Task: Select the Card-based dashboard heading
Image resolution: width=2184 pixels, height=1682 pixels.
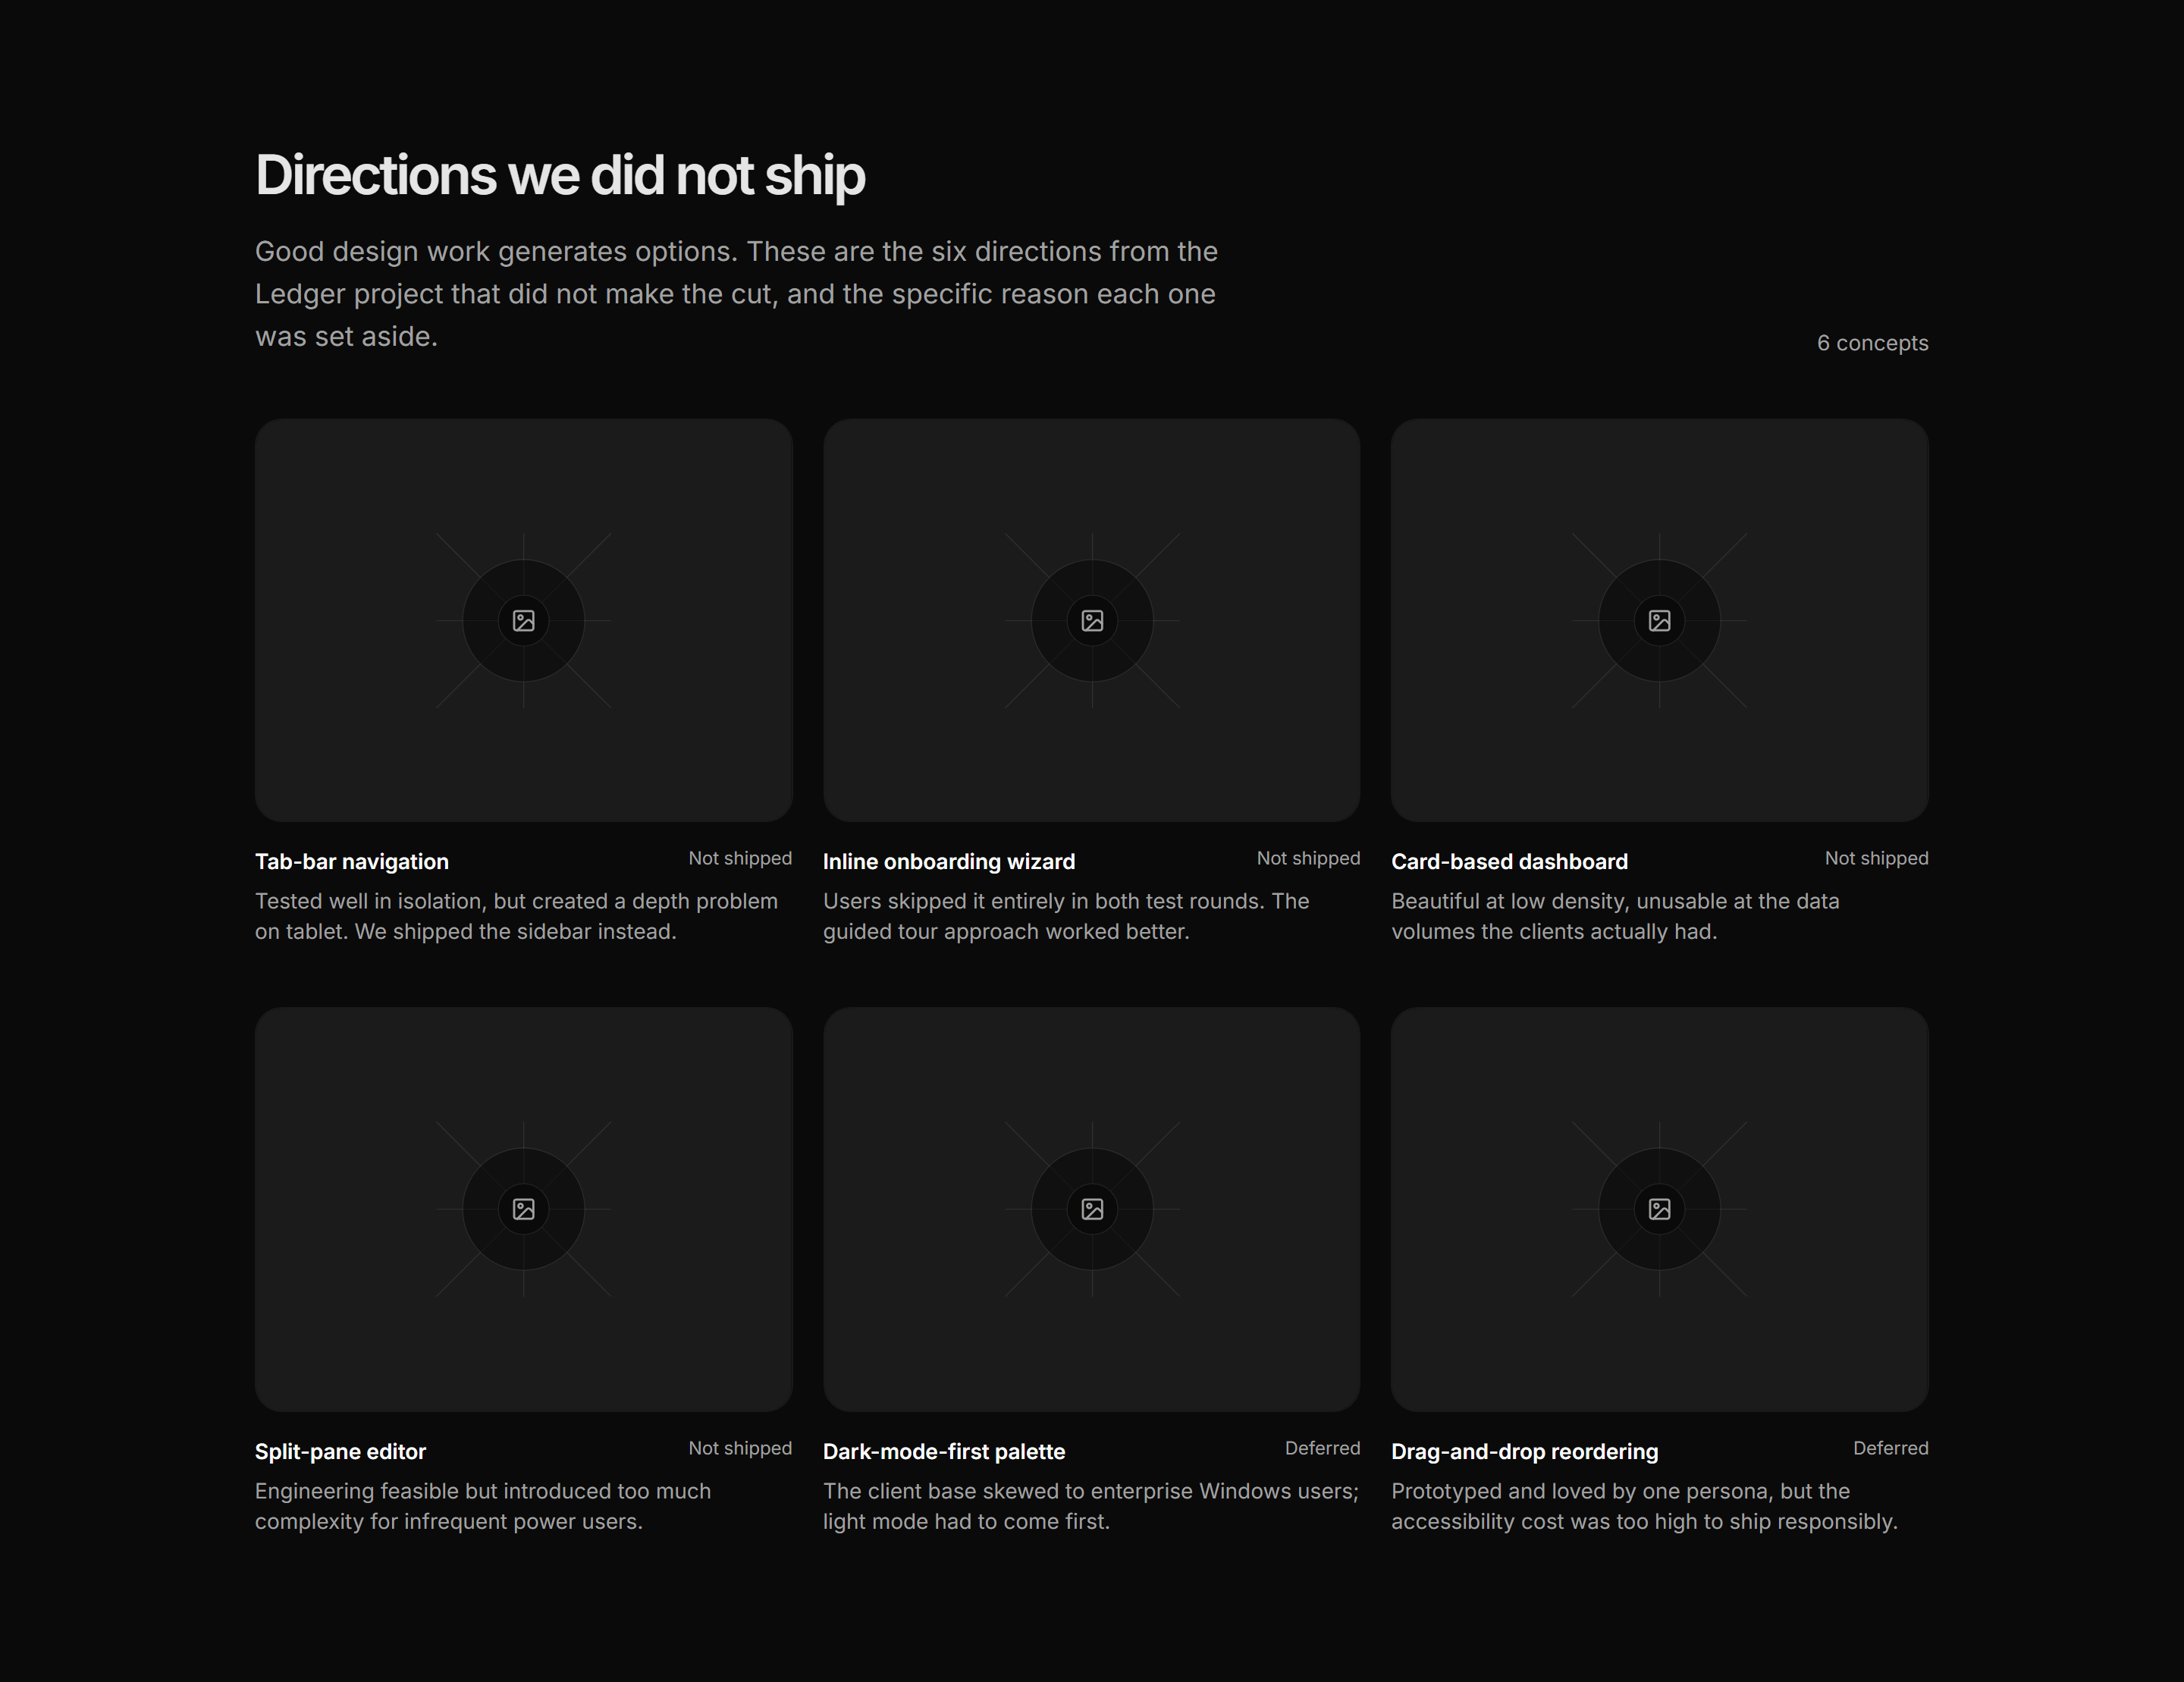Action: point(1509,861)
